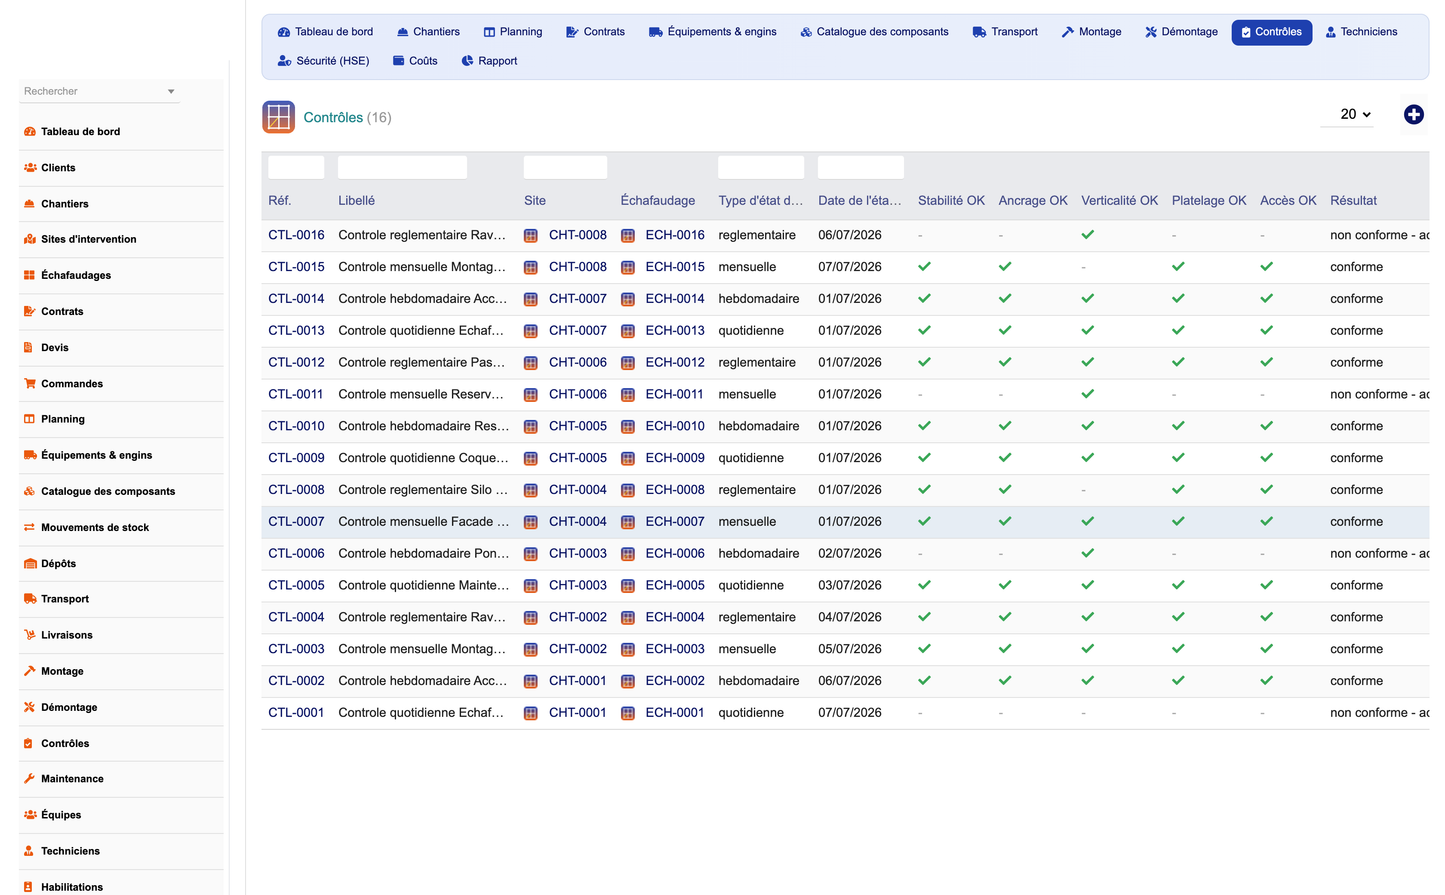Open Transport in the sidebar

pos(65,599)
